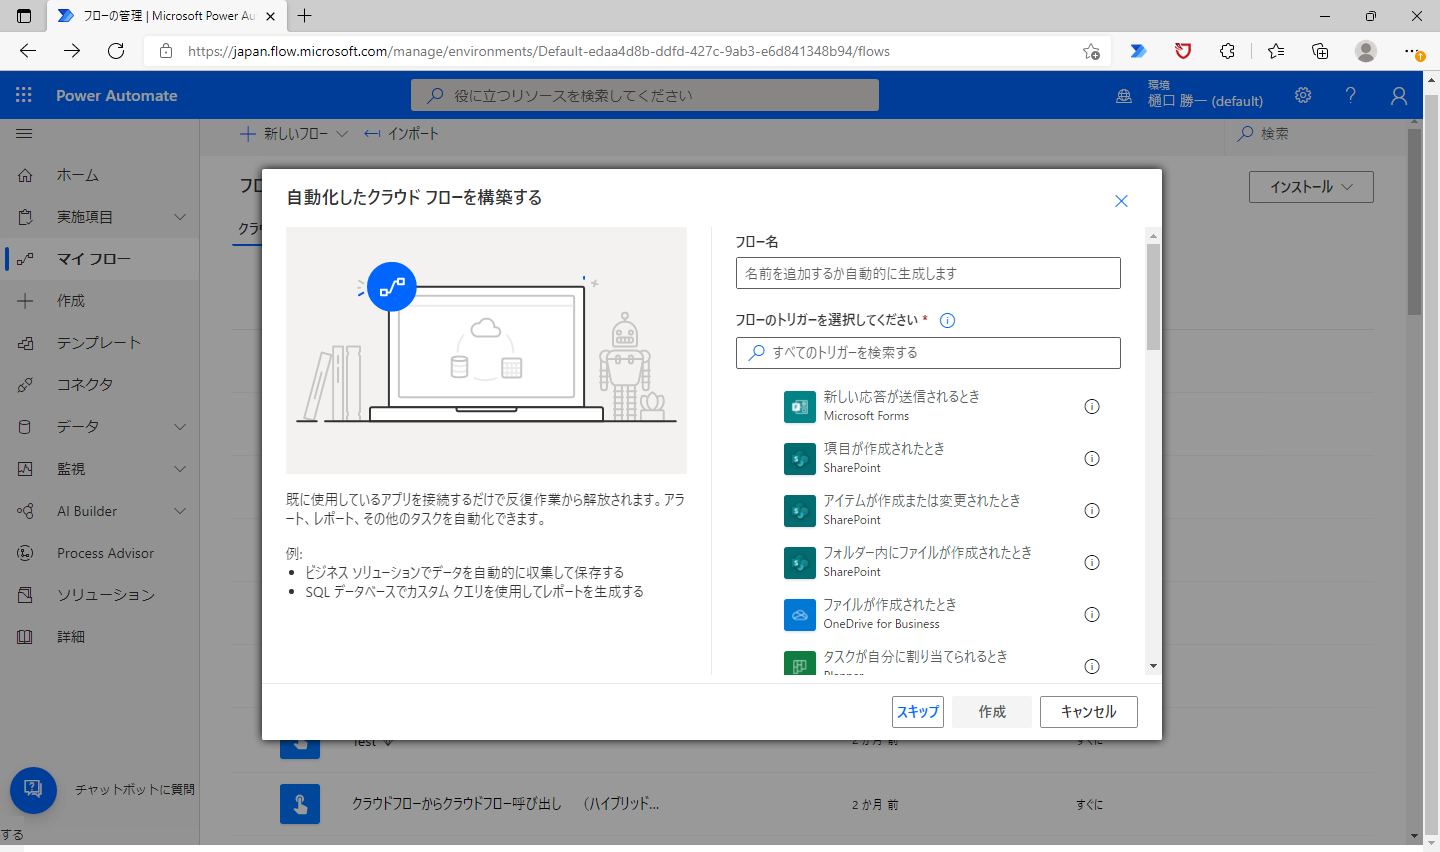Open a new browser tab

click(305, 16)
